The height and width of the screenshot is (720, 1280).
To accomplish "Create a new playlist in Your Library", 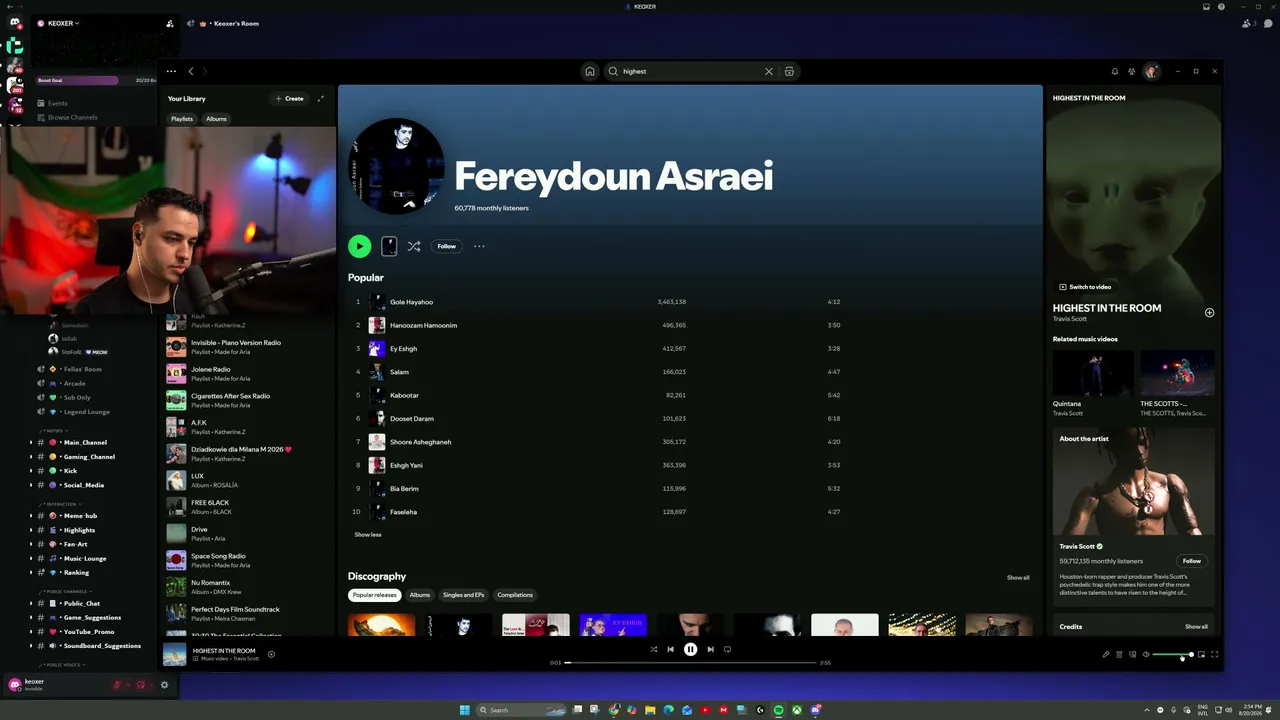I will 290,98.
